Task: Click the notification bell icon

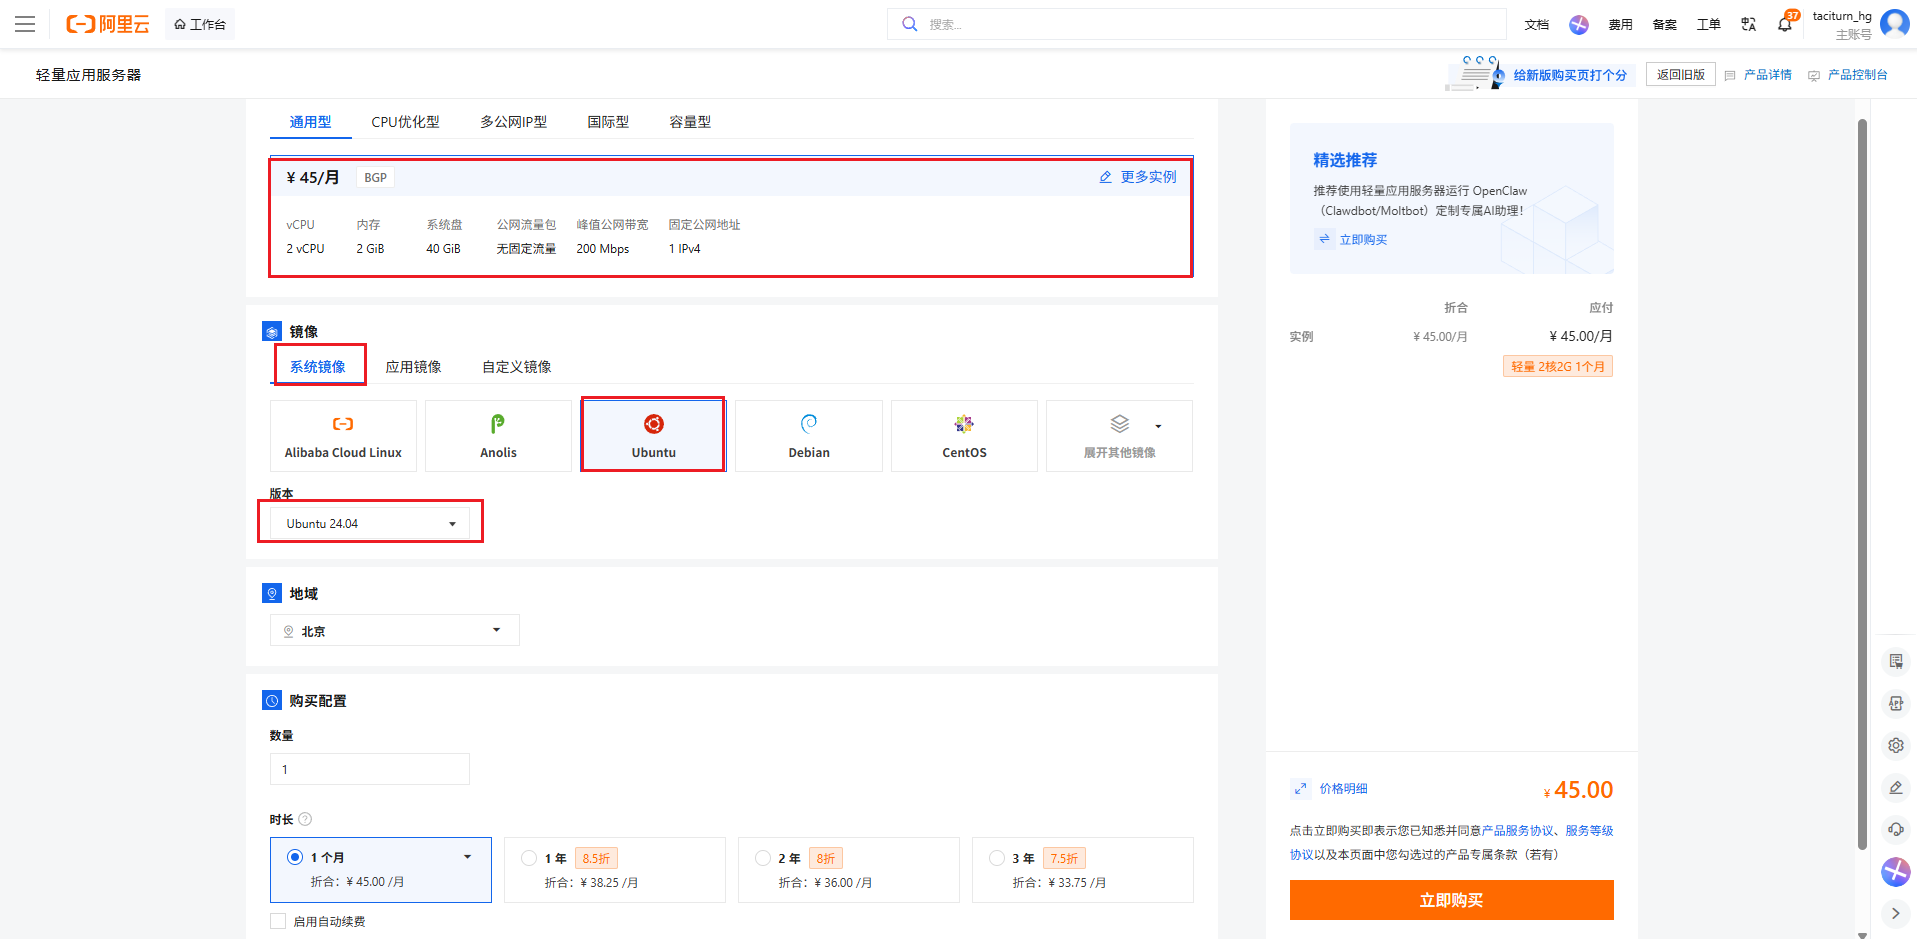Action: (x=1784, y=24)
